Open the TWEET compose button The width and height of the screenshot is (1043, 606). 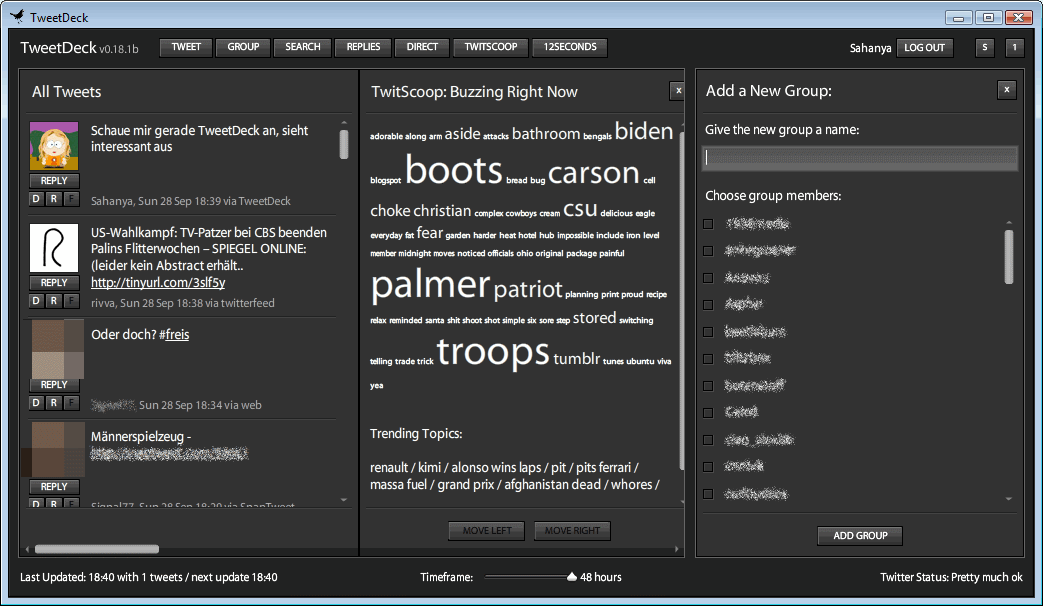186,47
